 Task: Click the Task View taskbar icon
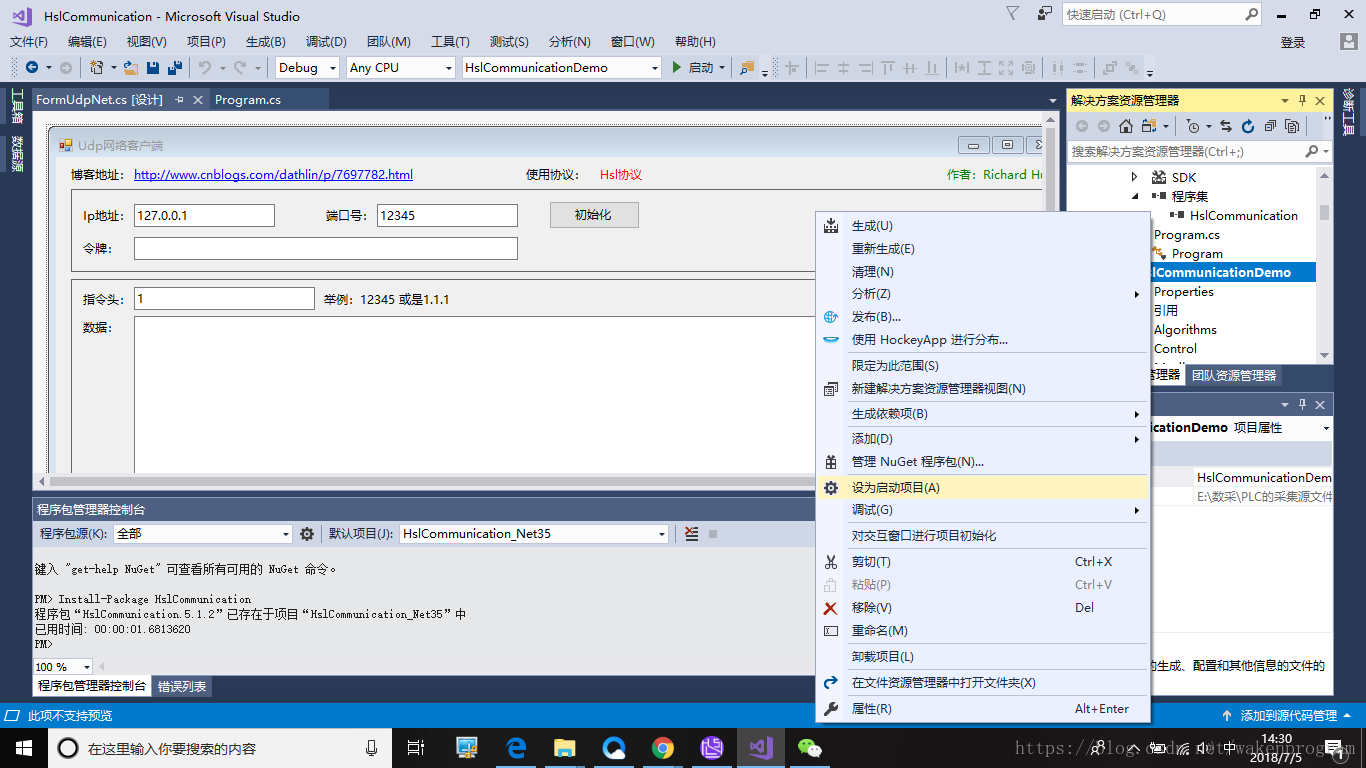417,747
